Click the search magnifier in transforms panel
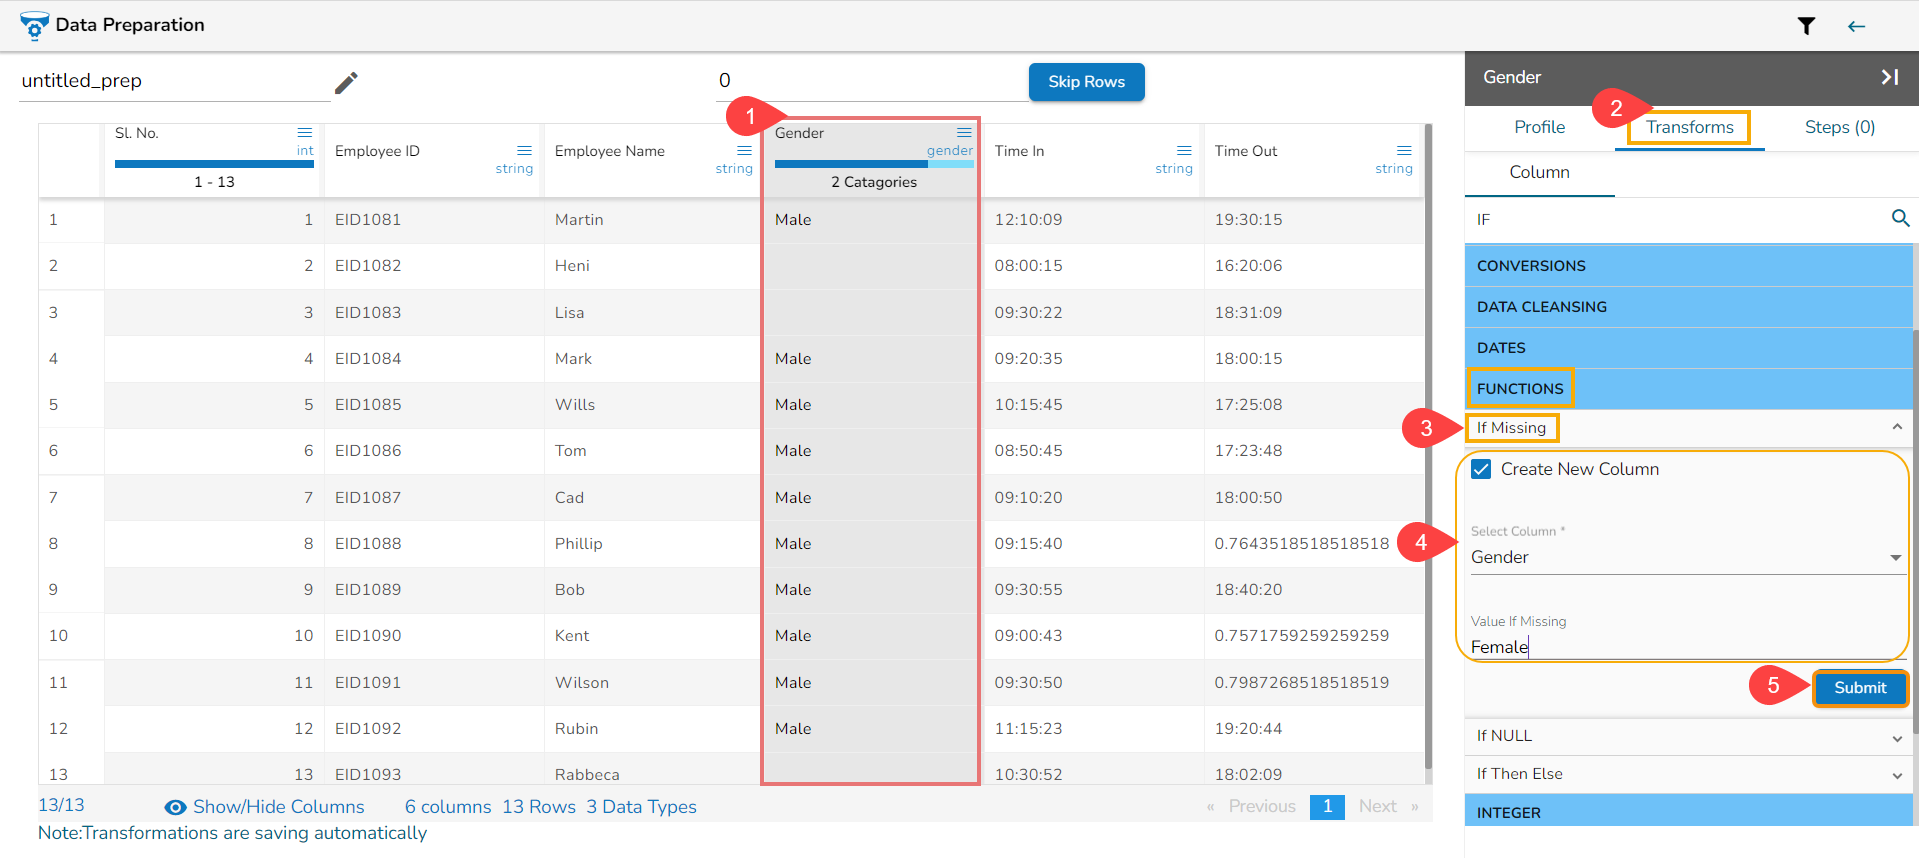Image resolution: width=1919 pixels, height=858 pixels. coord(1900,218)
